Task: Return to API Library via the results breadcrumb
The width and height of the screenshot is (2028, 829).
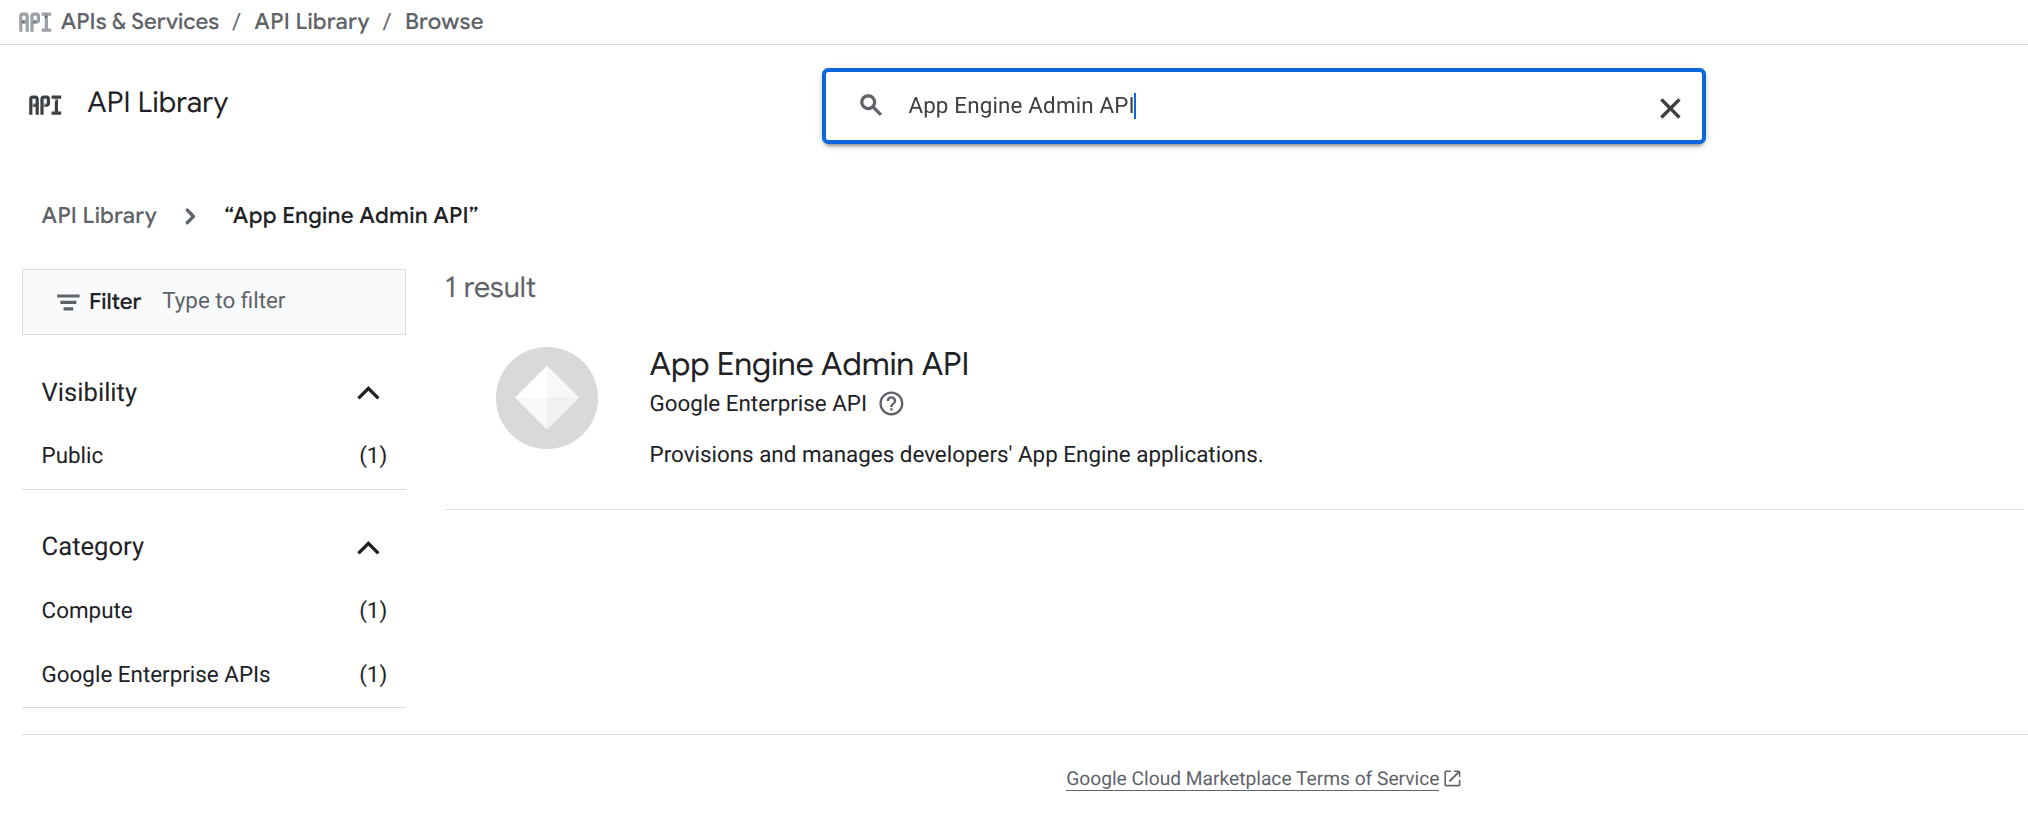Action: 99,216
